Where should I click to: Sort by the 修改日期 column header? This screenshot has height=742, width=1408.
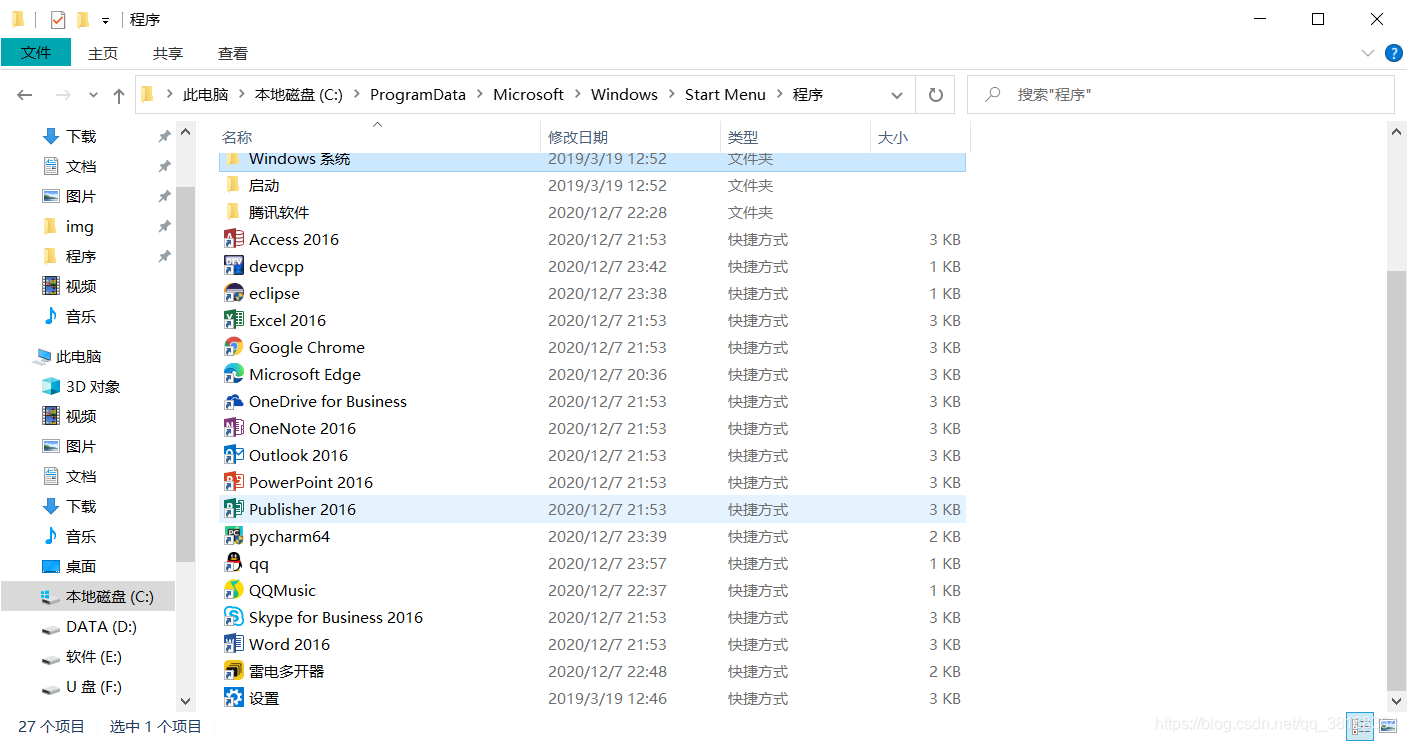click(x=630, y=137)
